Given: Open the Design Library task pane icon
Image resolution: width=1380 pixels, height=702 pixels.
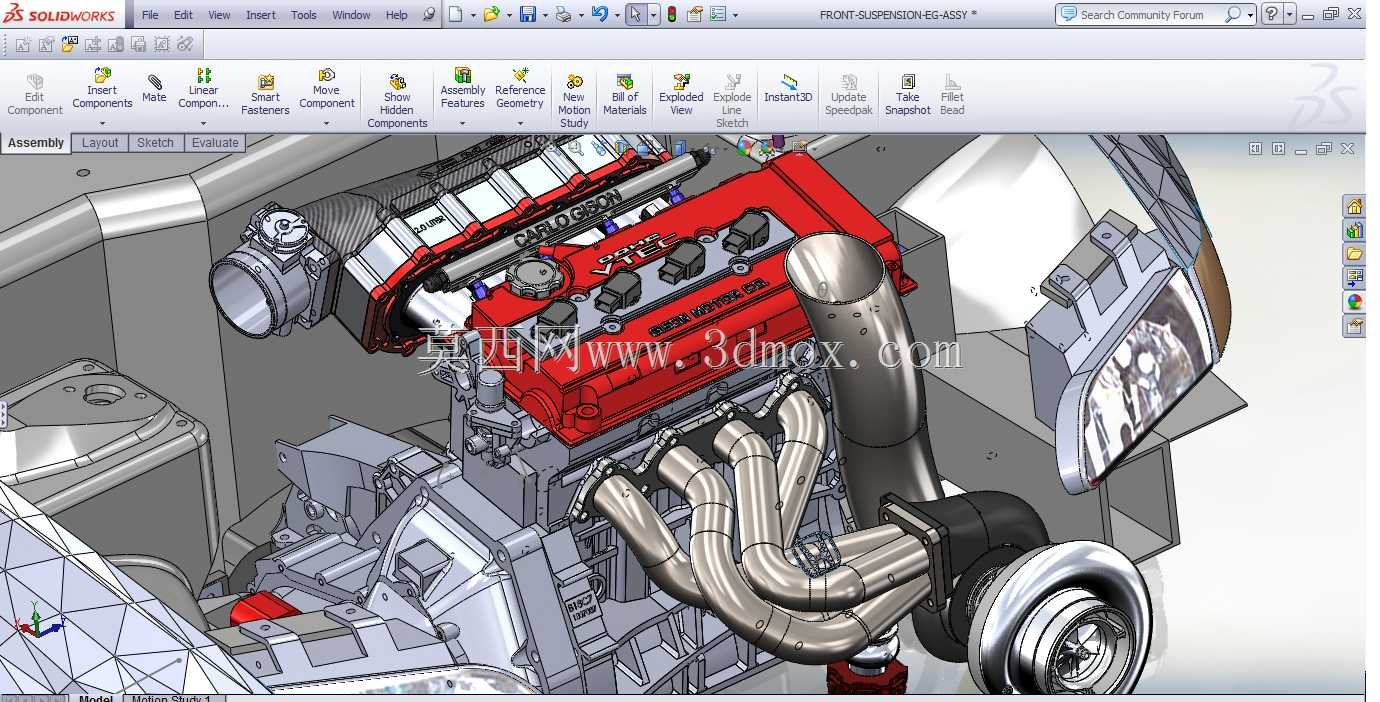Looking at the screenshot, I should (1354, 230).
